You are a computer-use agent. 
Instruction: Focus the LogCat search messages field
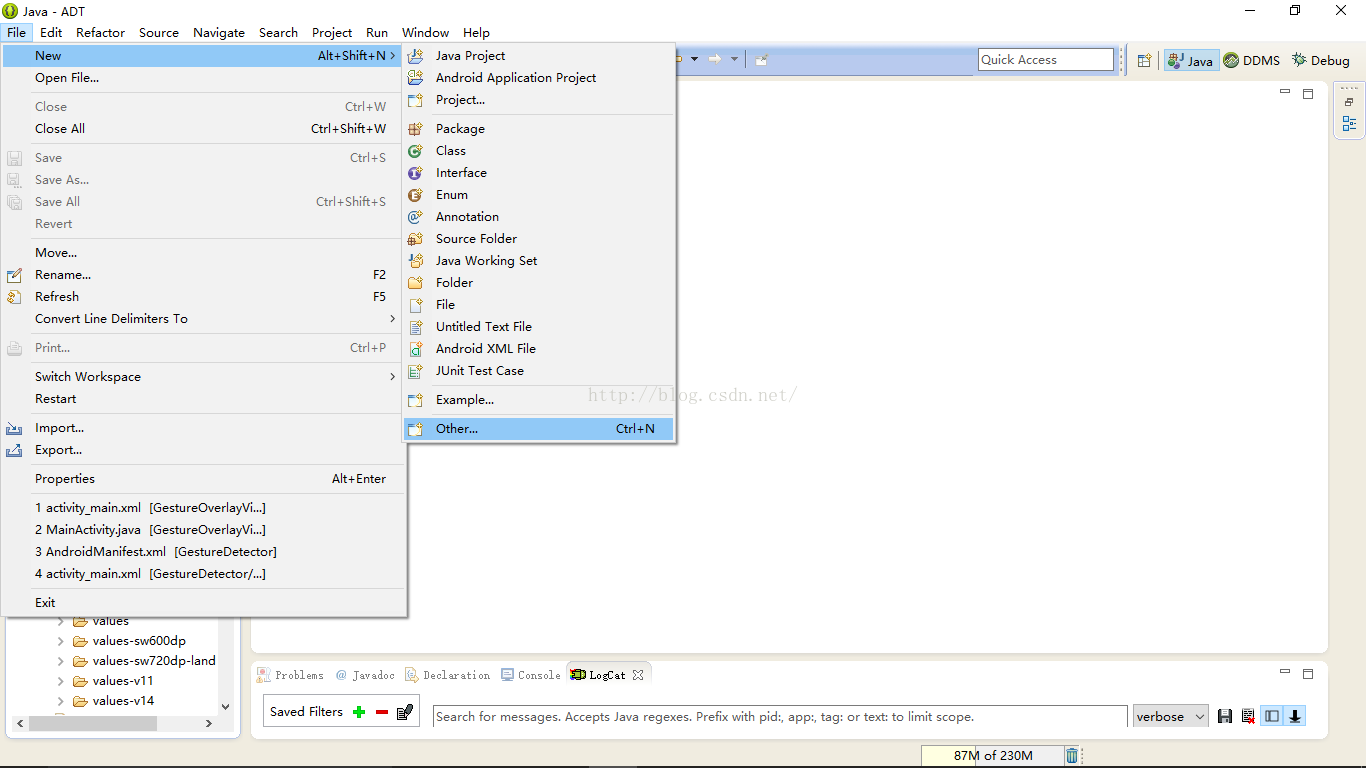pyautogui.click(x=780, y=717)
